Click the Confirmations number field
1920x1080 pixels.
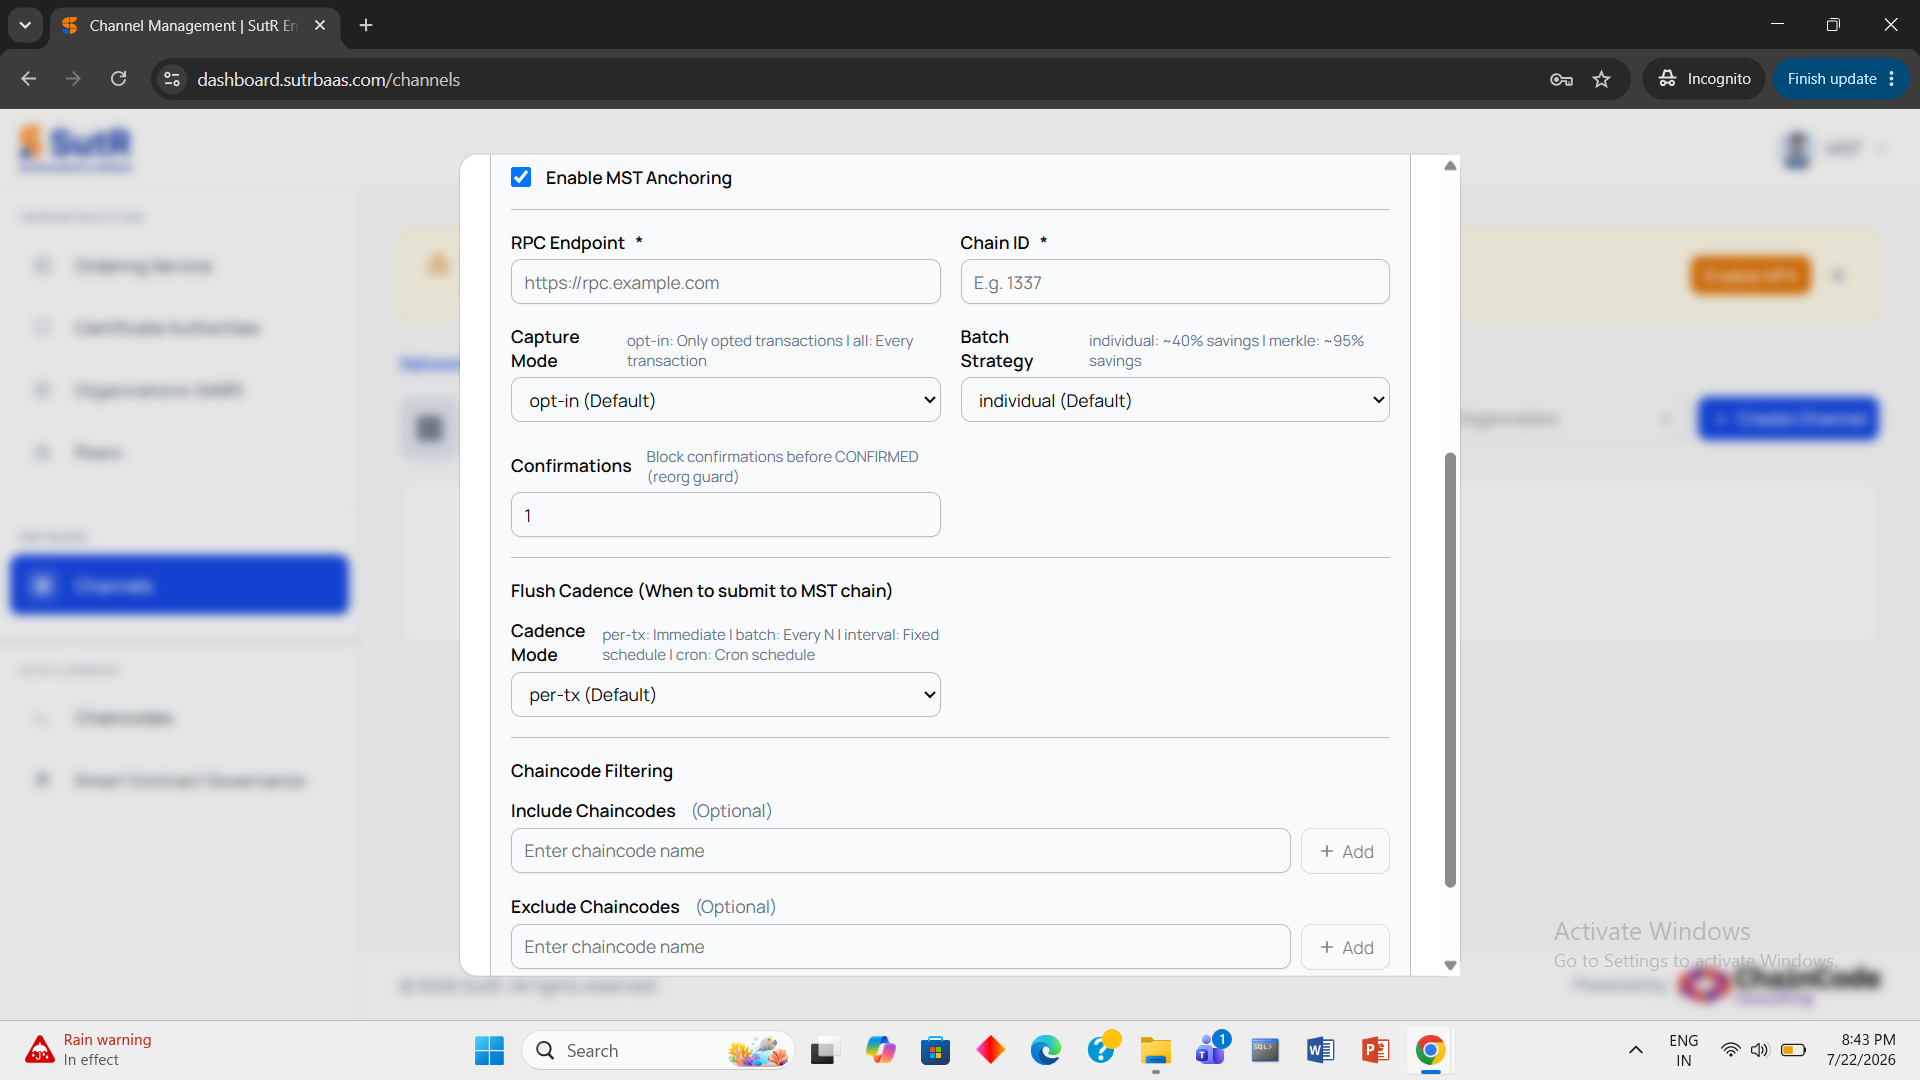point(725,515)
